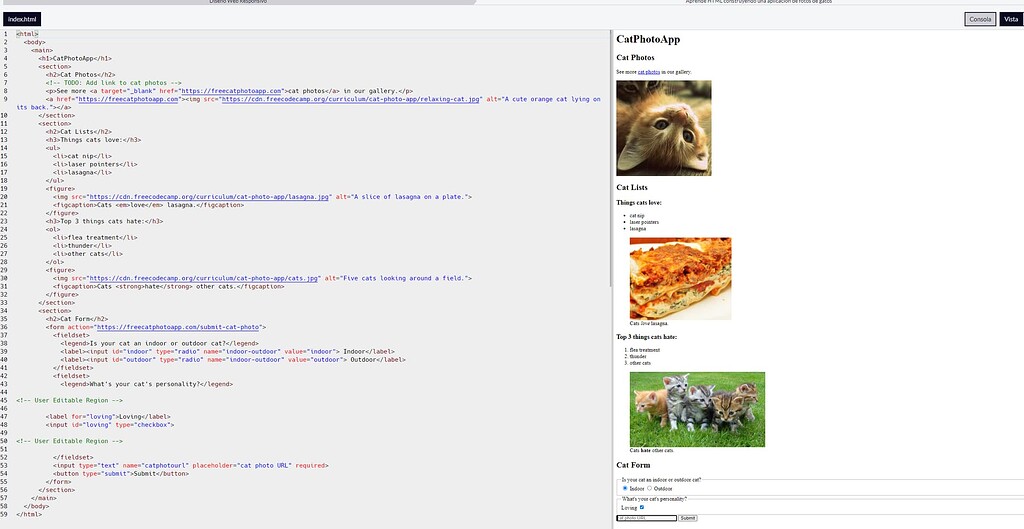Click the closing </html> tag on line 59
Image resolution: width=1024 pixels, height=529 pixels.
click(29, 514)
